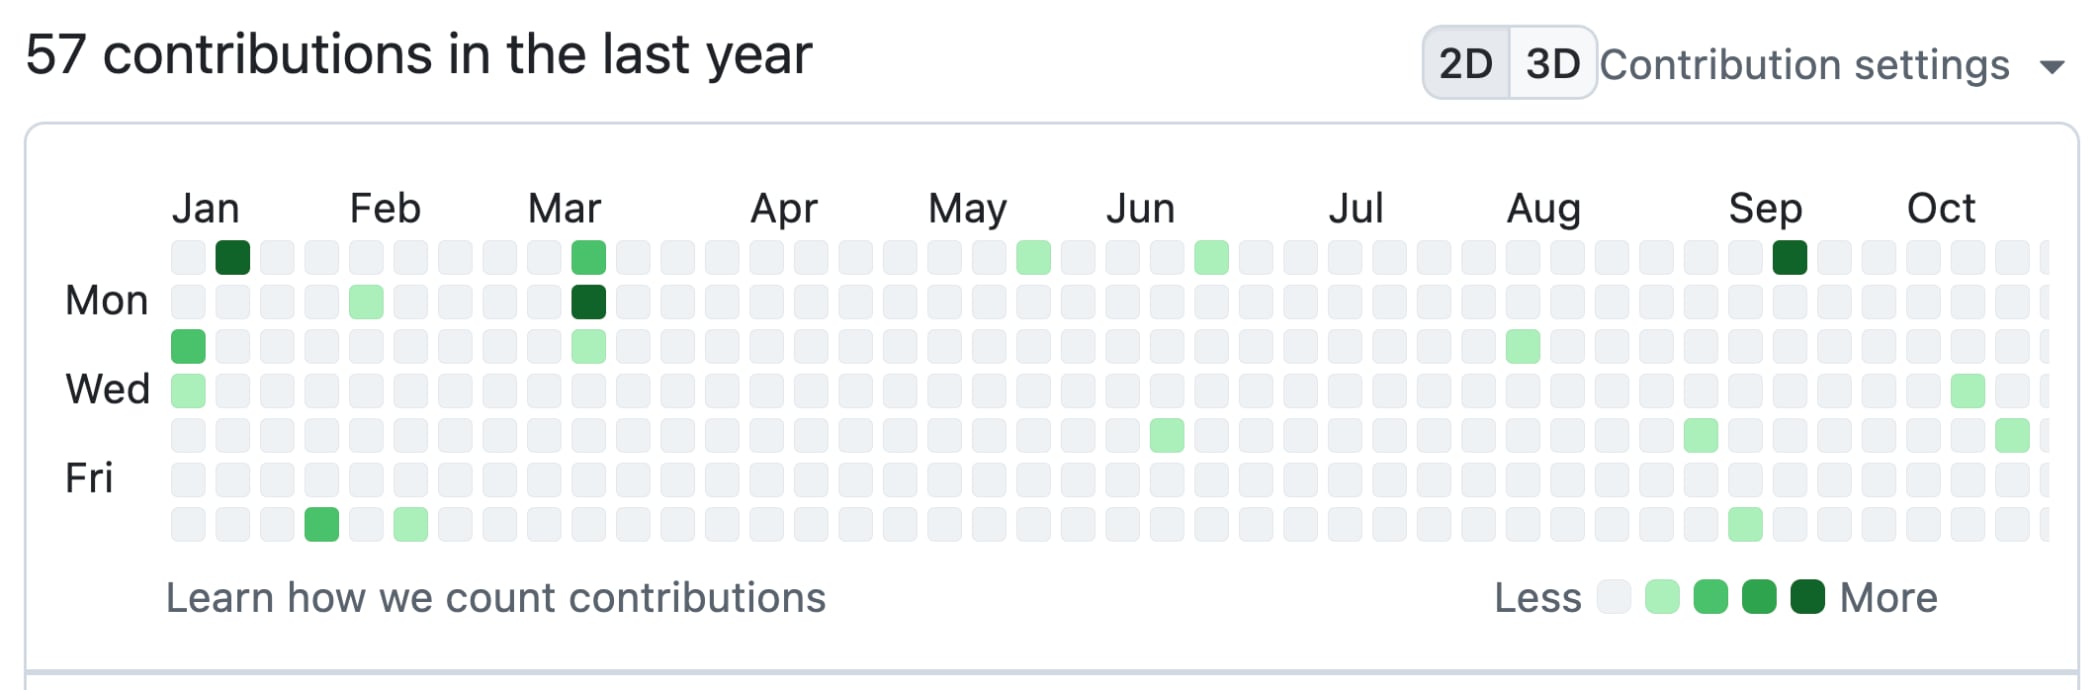This screenshot has width=2100, height=690.
Task: Select the light green Tuesday cell in August
Action: 1523,346
